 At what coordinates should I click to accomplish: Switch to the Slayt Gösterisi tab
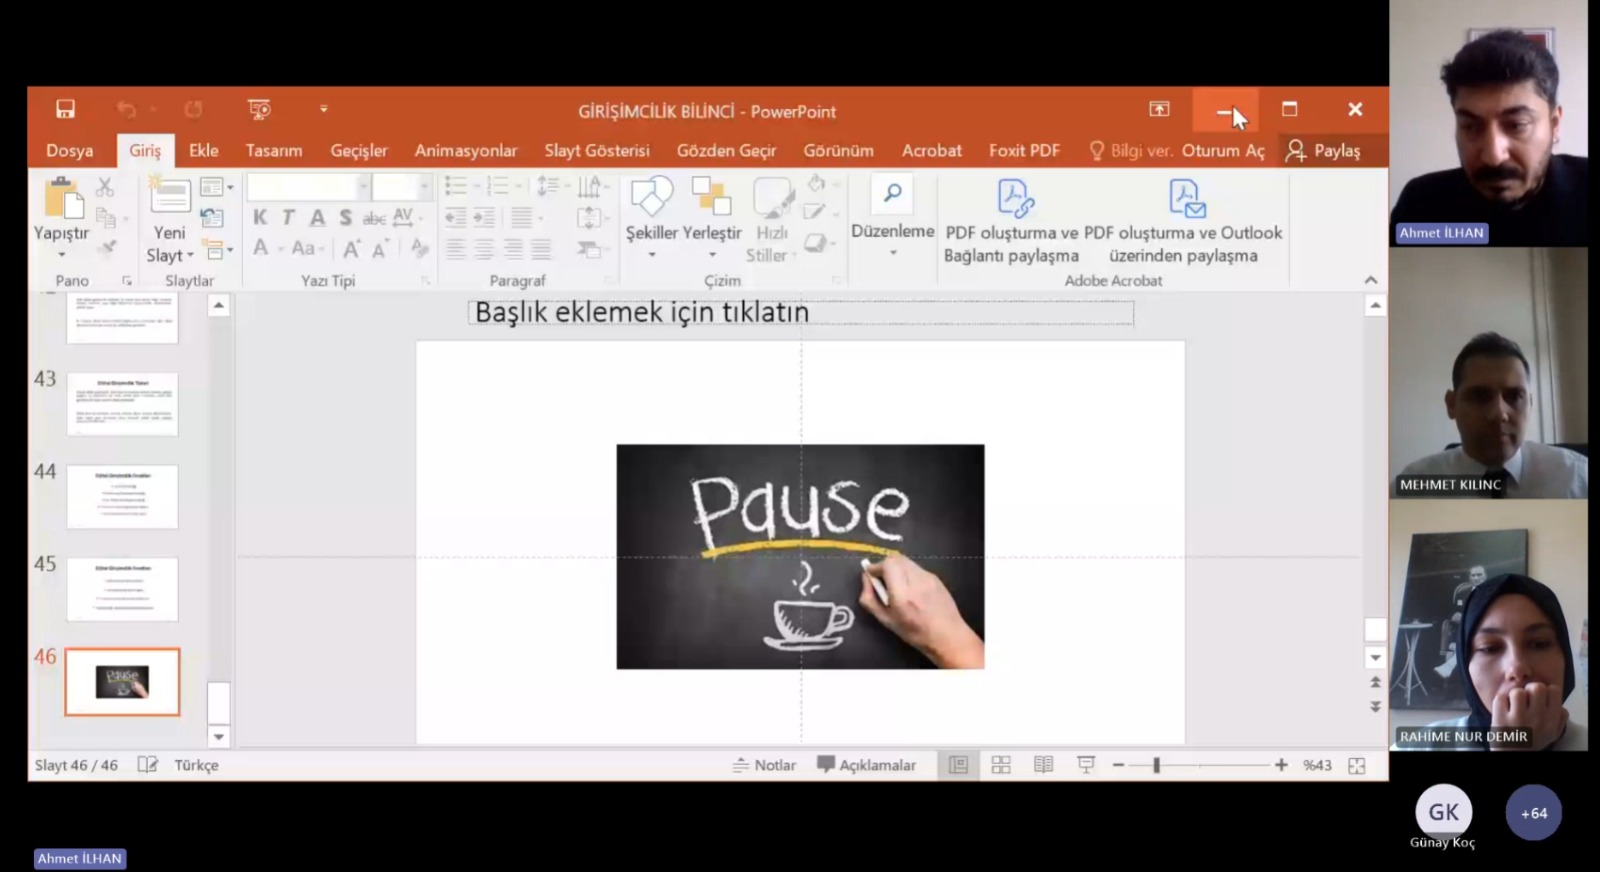point(597,151)
